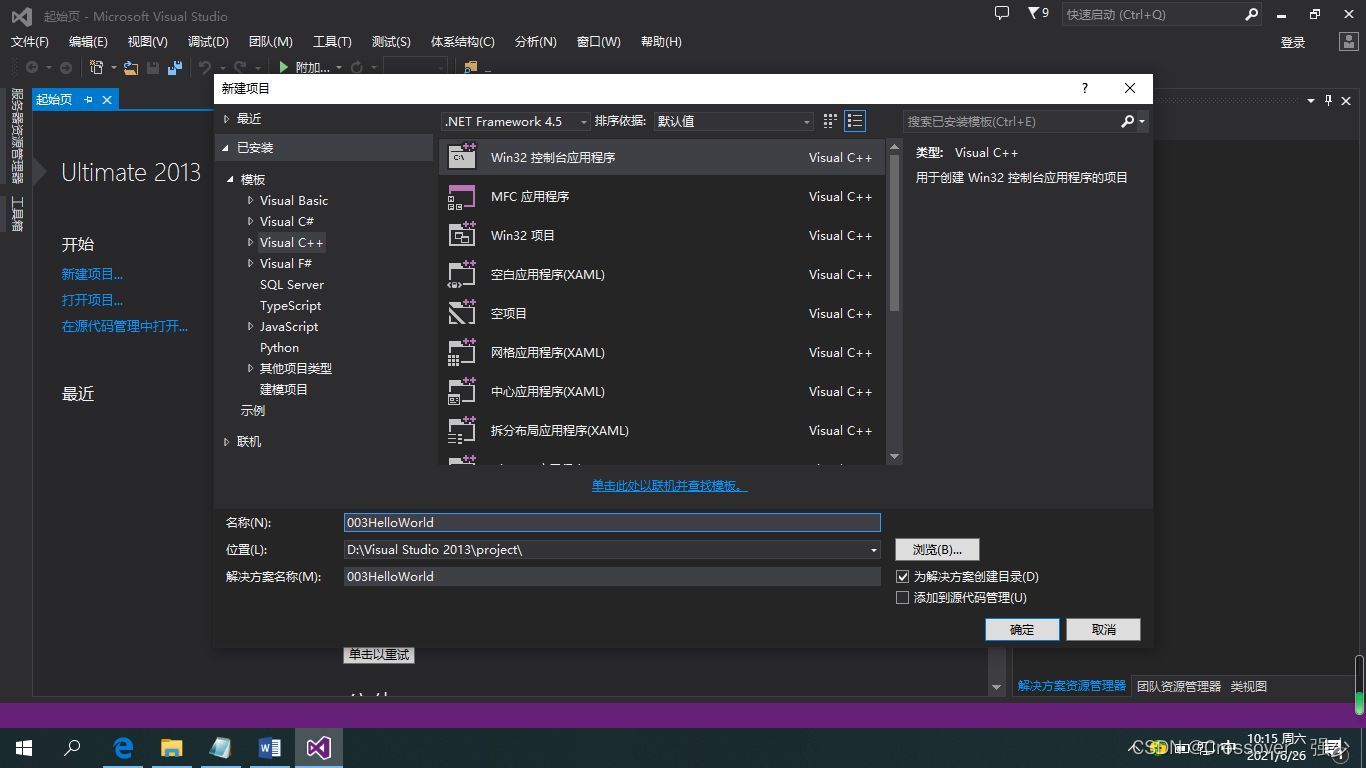Image resolution: width=1366 pixels, height=768 pixels.
Task: Toggle 为解决方案创建目录 checkbox
Action: click(902, 577)
